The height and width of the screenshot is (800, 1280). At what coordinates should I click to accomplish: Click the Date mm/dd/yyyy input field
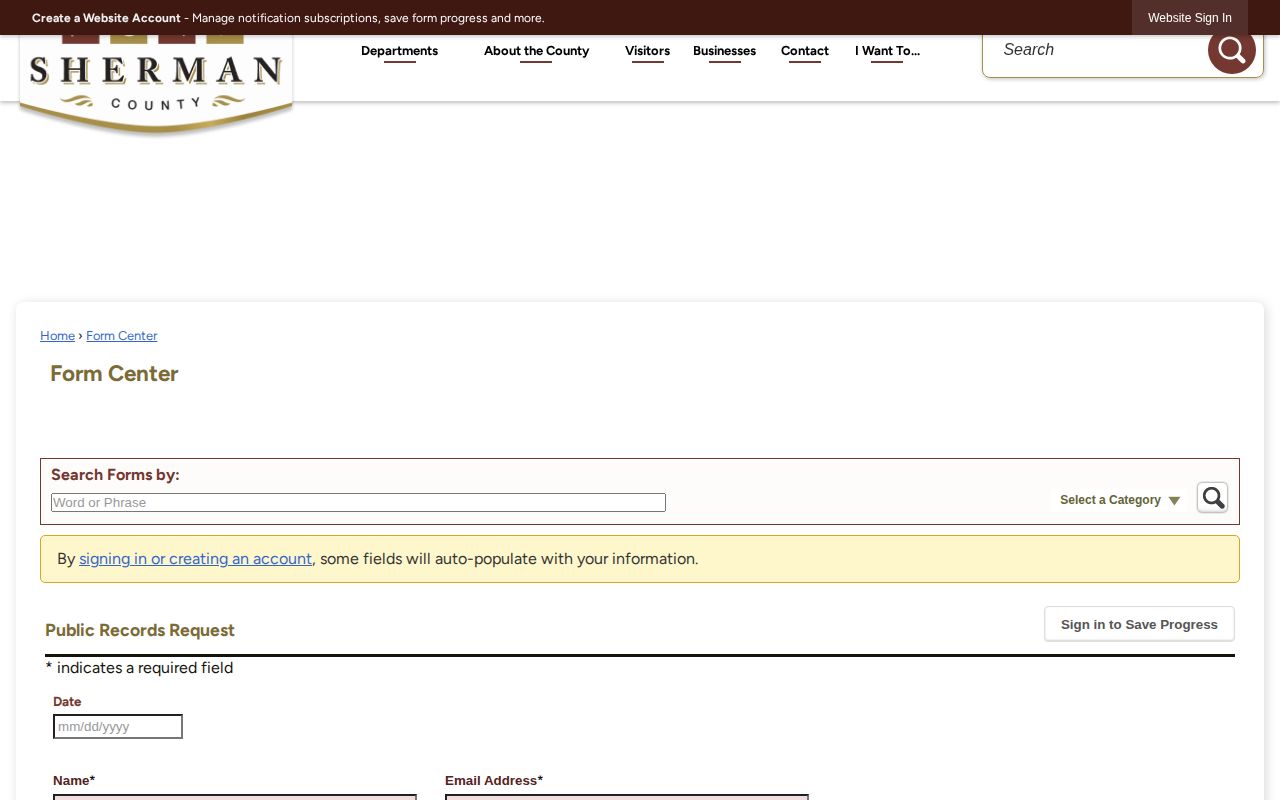click(118, 727)
